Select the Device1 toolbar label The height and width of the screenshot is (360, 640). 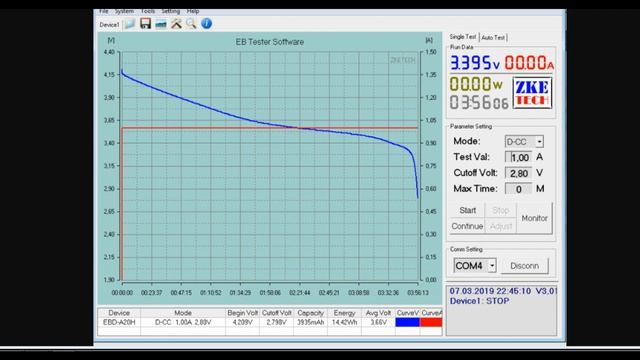click(x=109, y=25)
